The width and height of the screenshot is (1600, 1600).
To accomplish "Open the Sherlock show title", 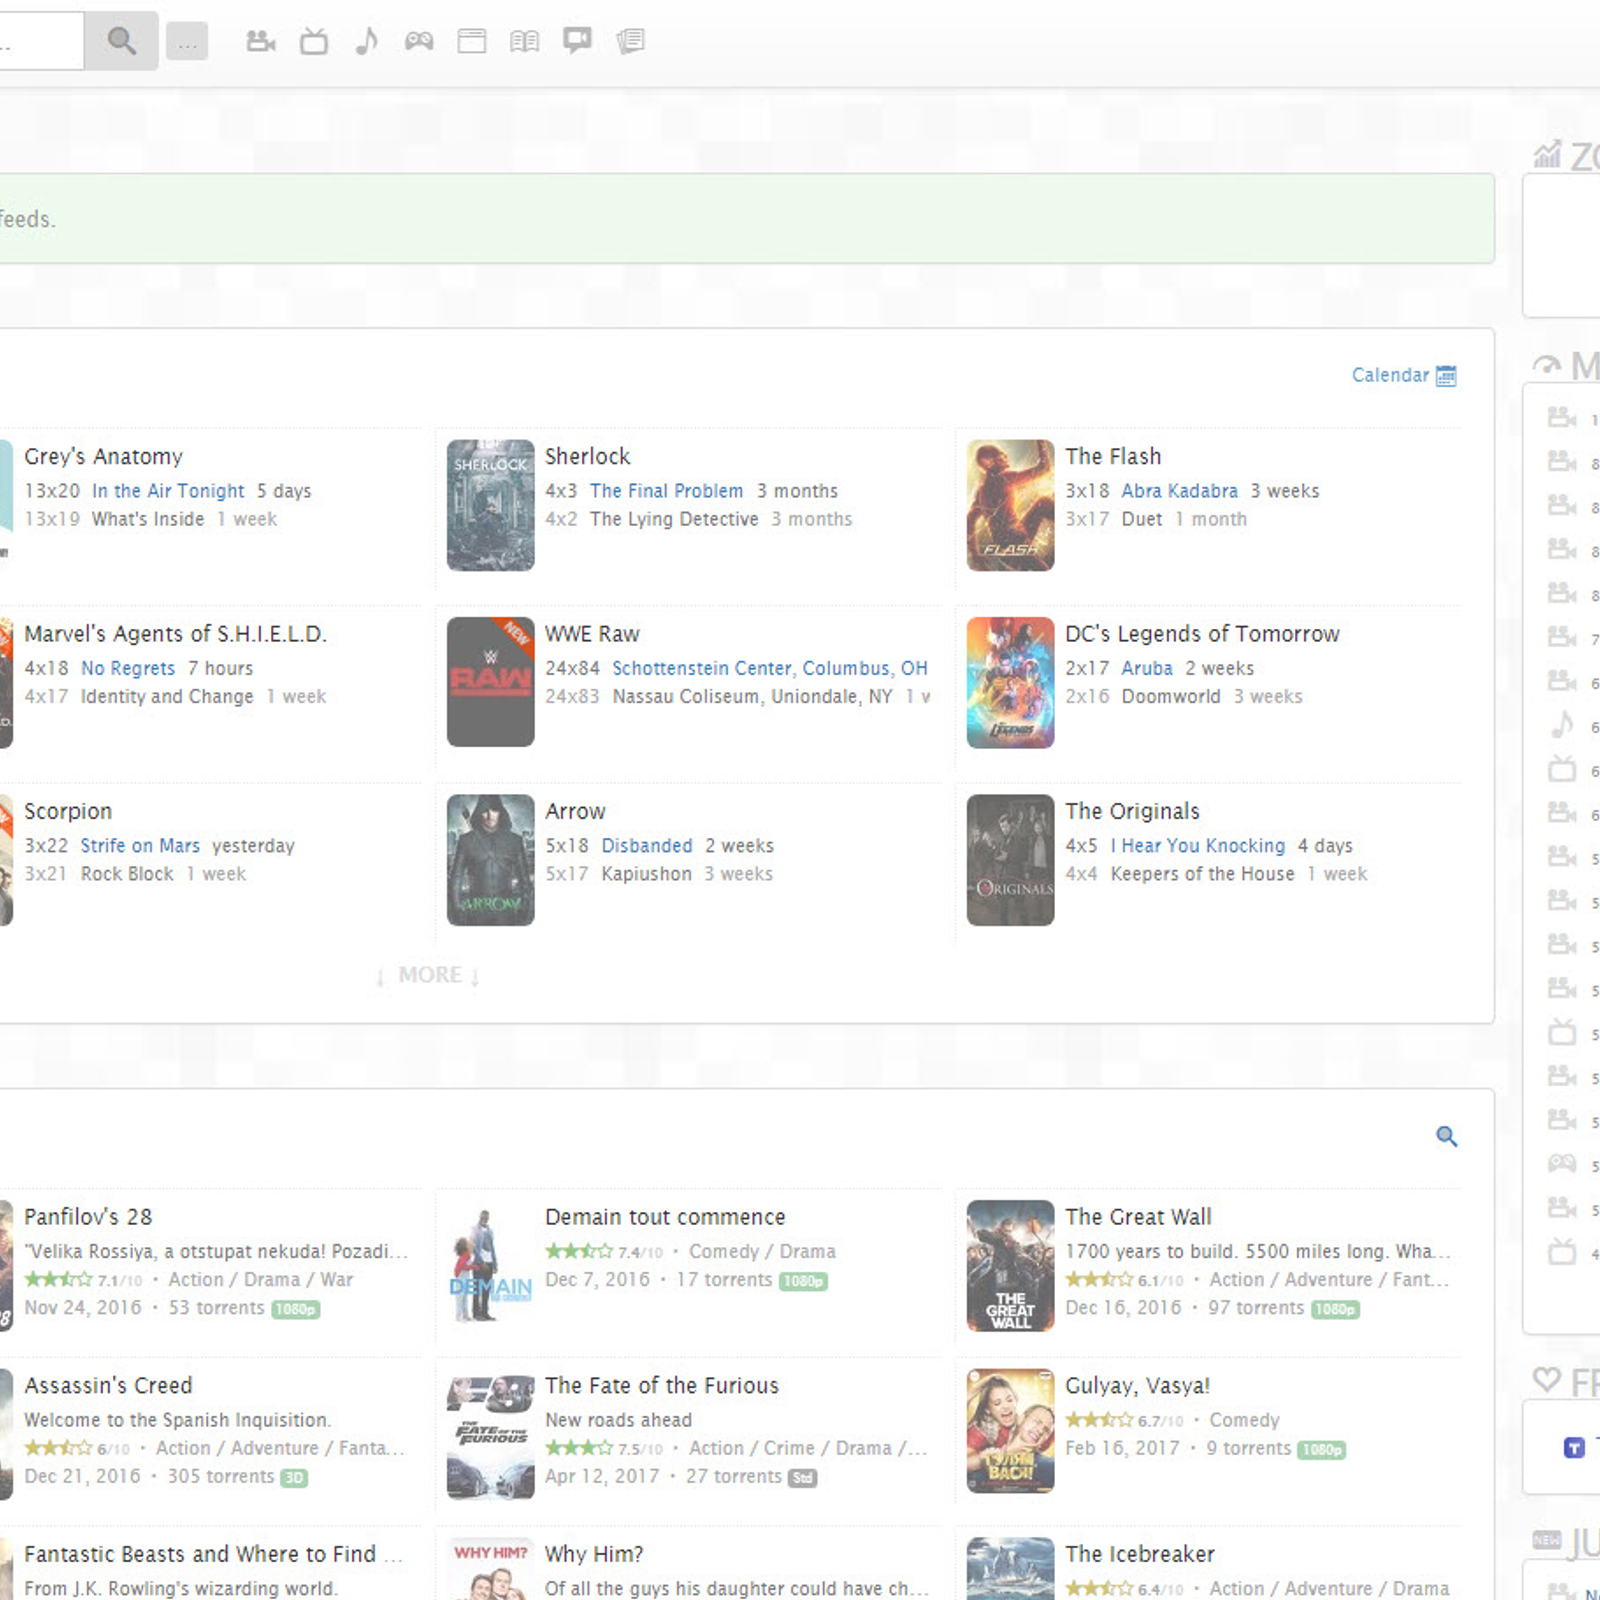I will point(587,456).
